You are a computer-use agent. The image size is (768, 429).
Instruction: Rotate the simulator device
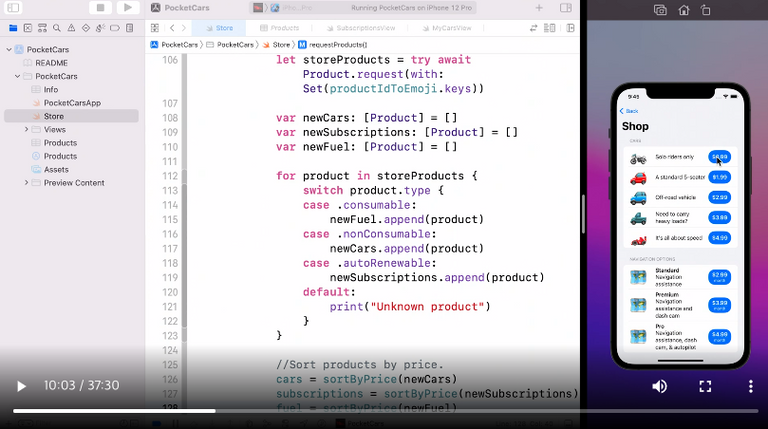click(705, 10)
